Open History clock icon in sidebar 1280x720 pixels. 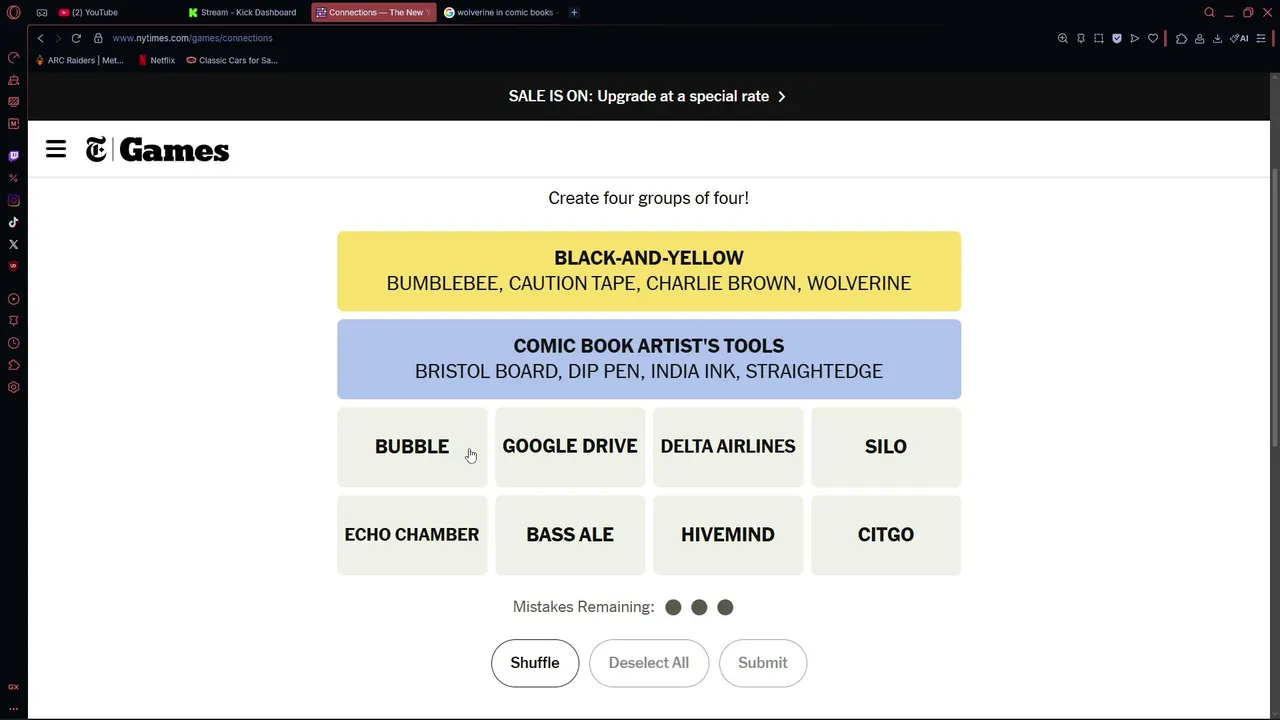(14, 343)
